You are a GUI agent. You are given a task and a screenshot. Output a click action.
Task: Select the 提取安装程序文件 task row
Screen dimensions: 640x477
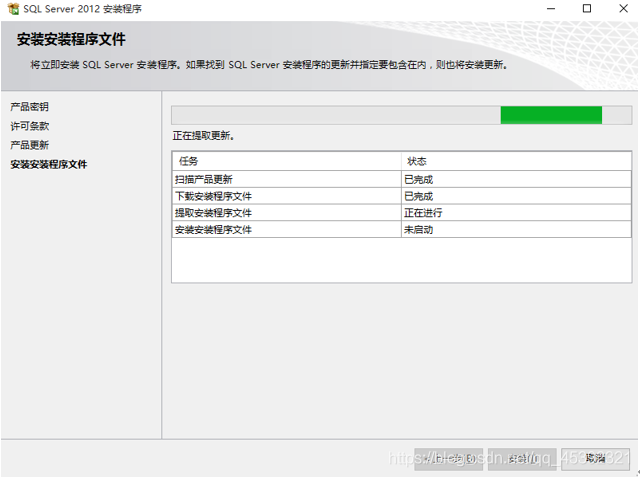(402, 213)
